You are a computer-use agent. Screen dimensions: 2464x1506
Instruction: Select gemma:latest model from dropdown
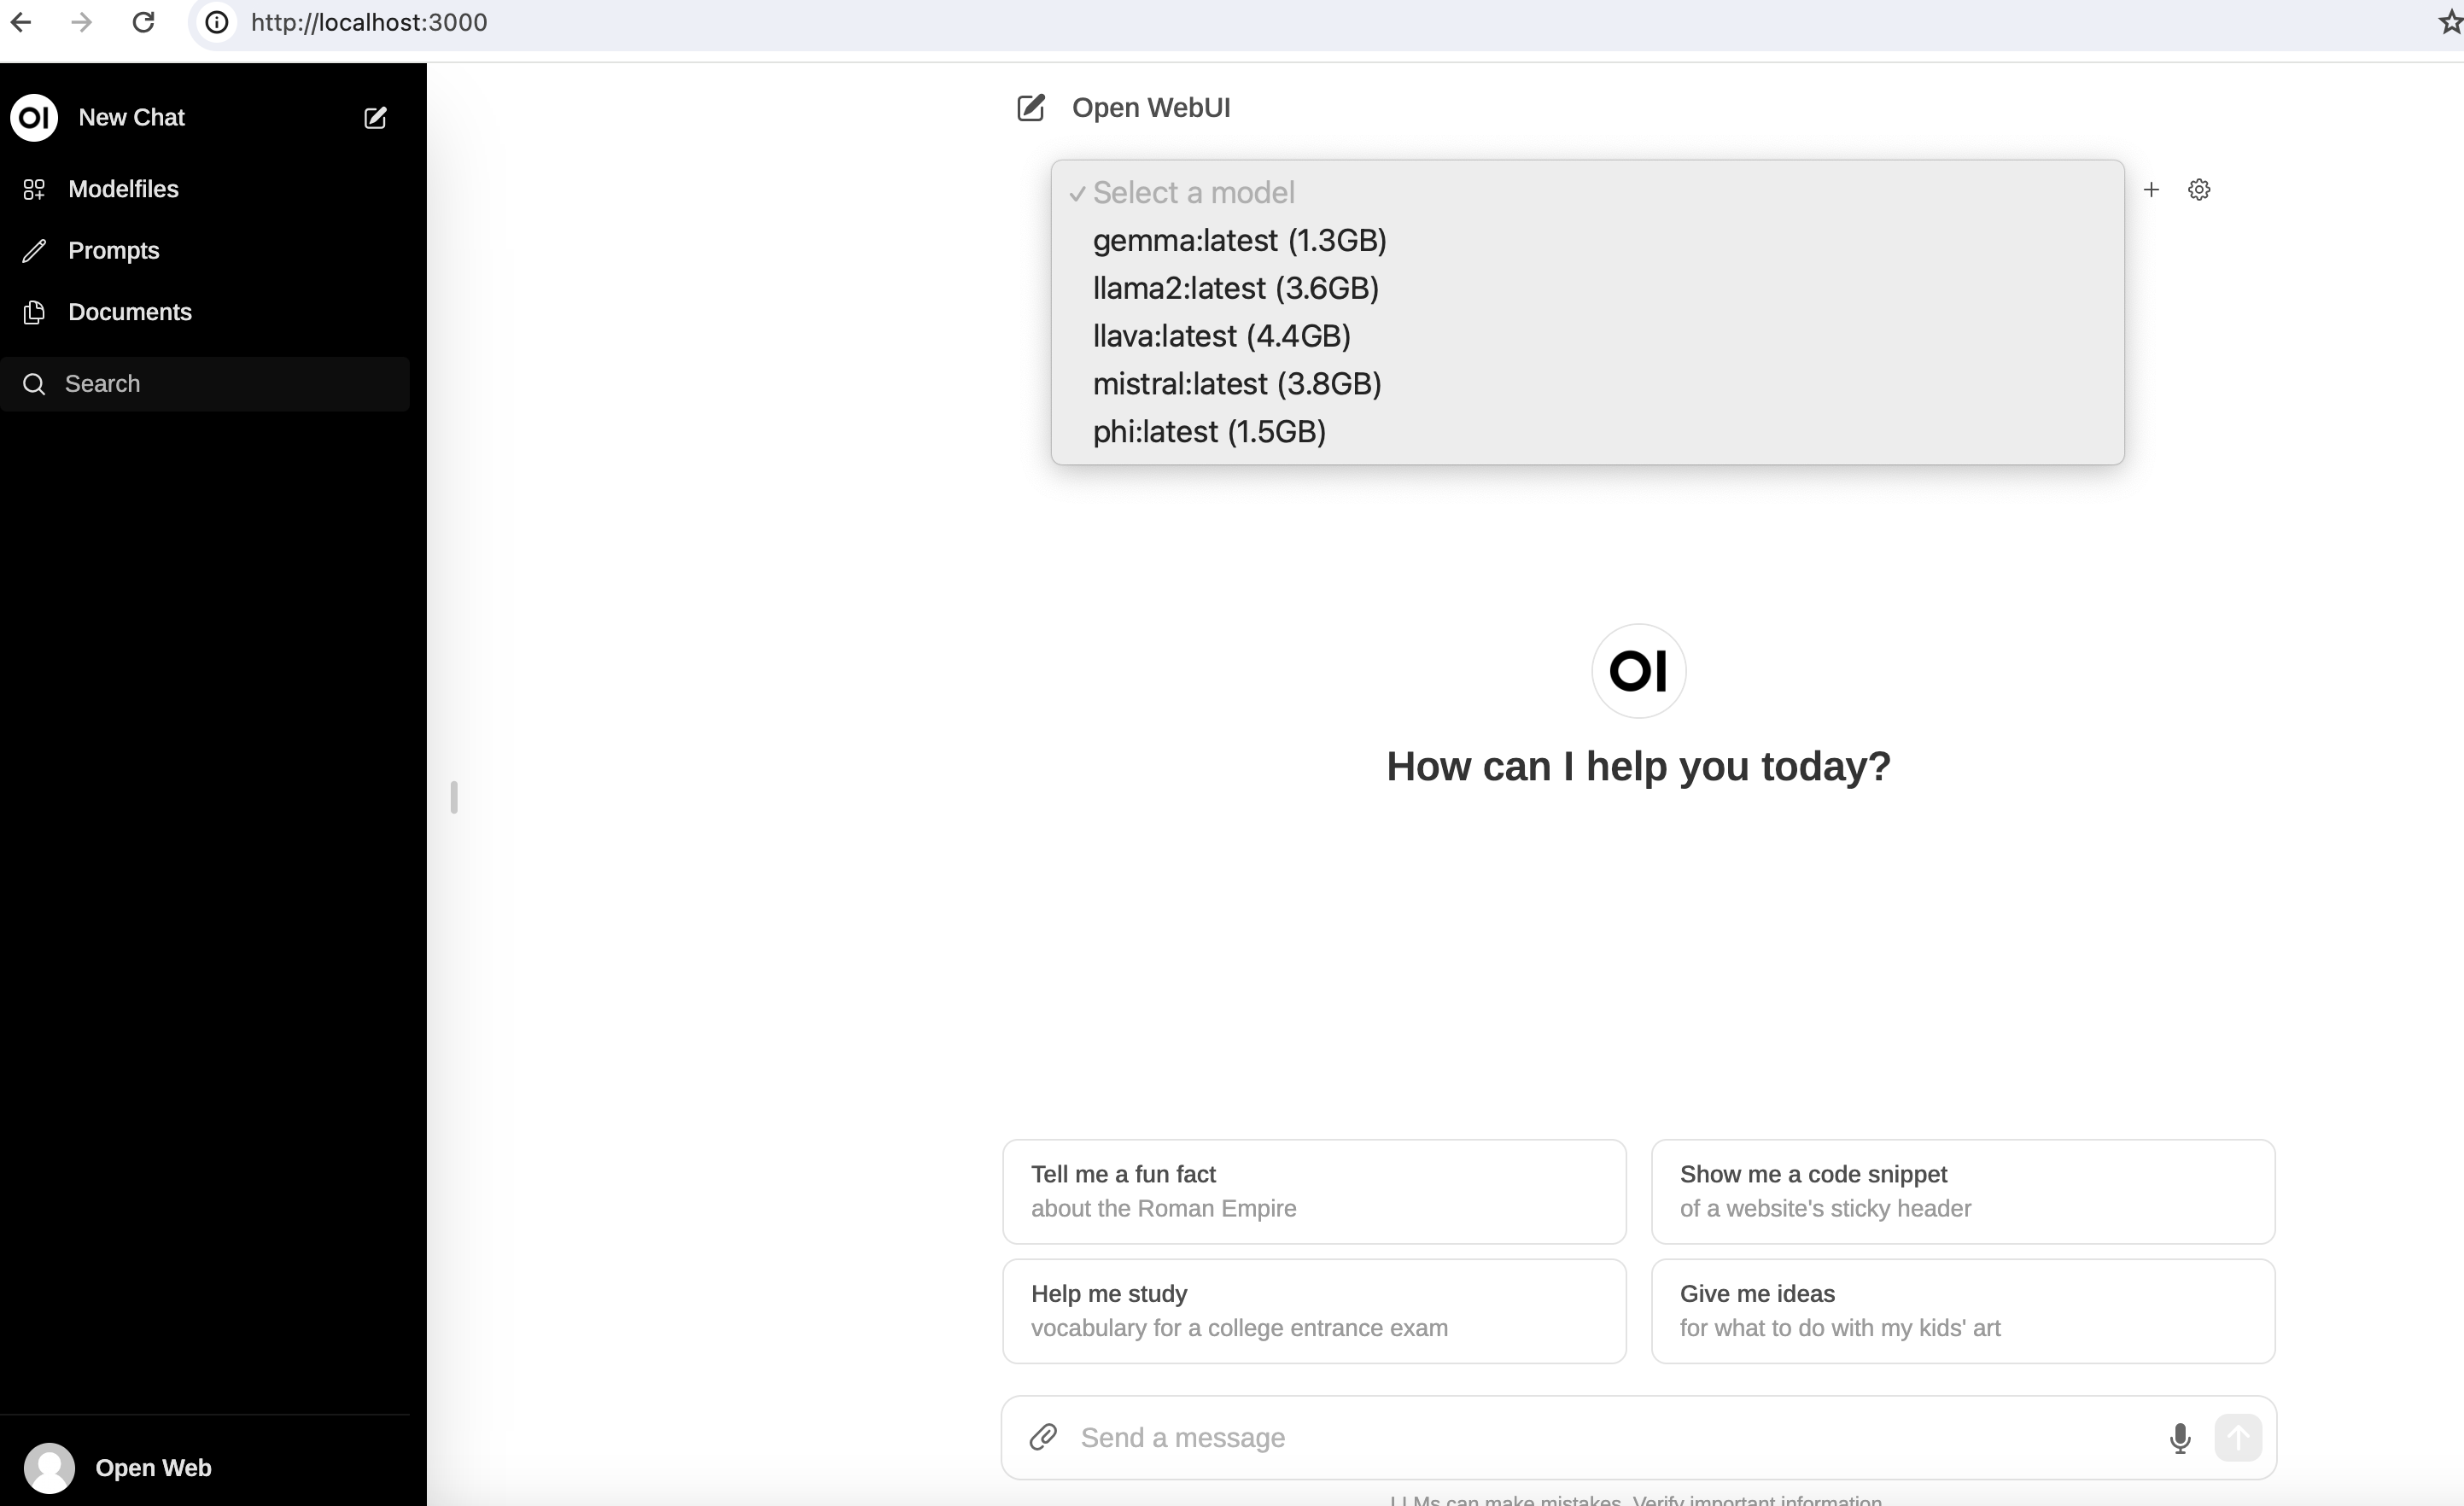click(1239, 241)
